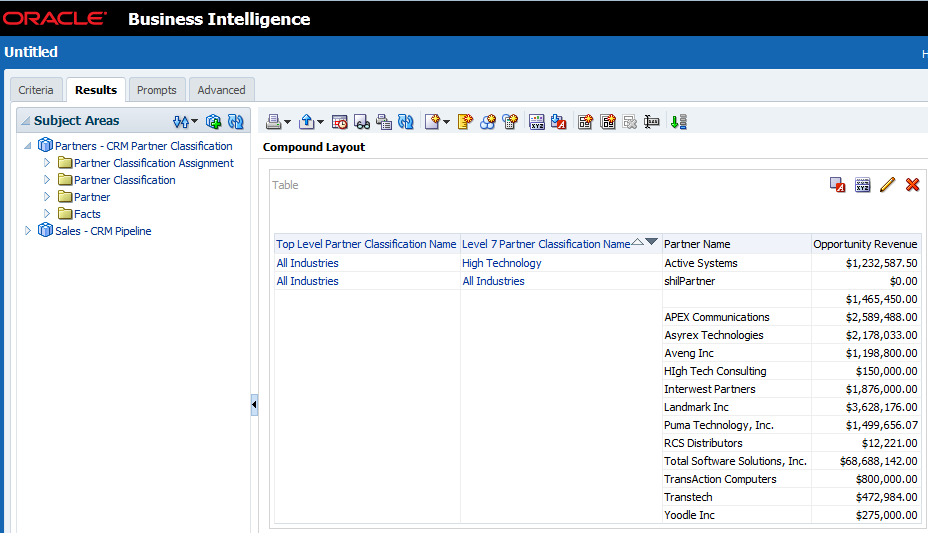Go to the Advanced tab
Screen dimensions: 928x533
pos(221,90)
